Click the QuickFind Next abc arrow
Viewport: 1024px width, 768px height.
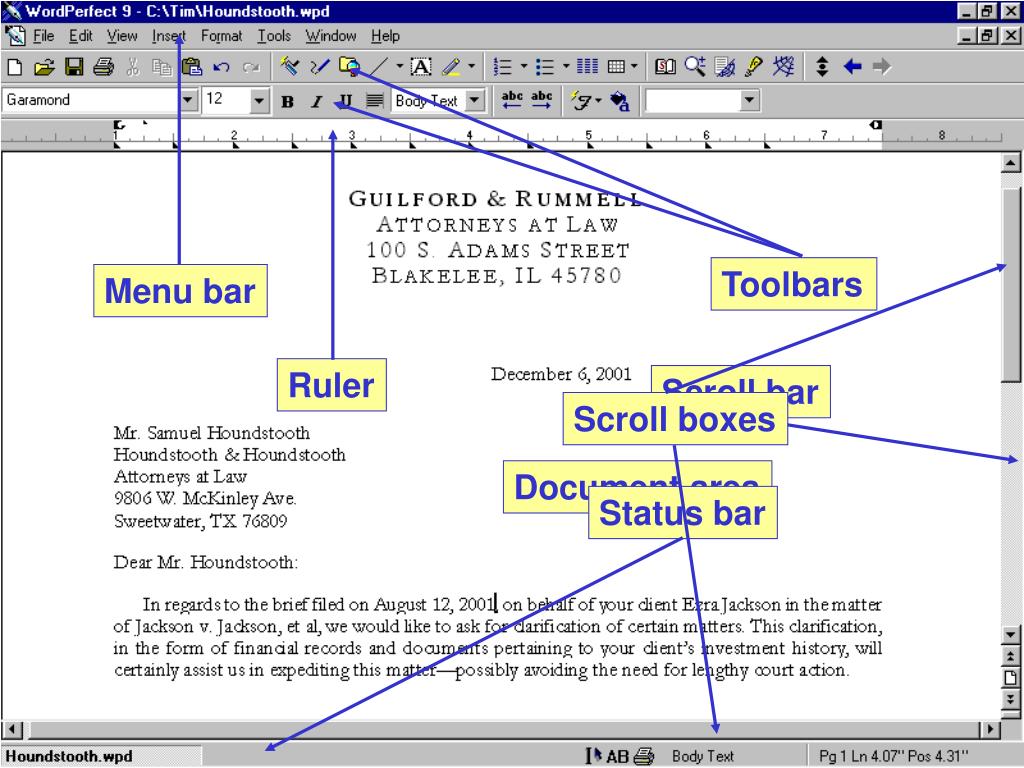coord(542,100)
